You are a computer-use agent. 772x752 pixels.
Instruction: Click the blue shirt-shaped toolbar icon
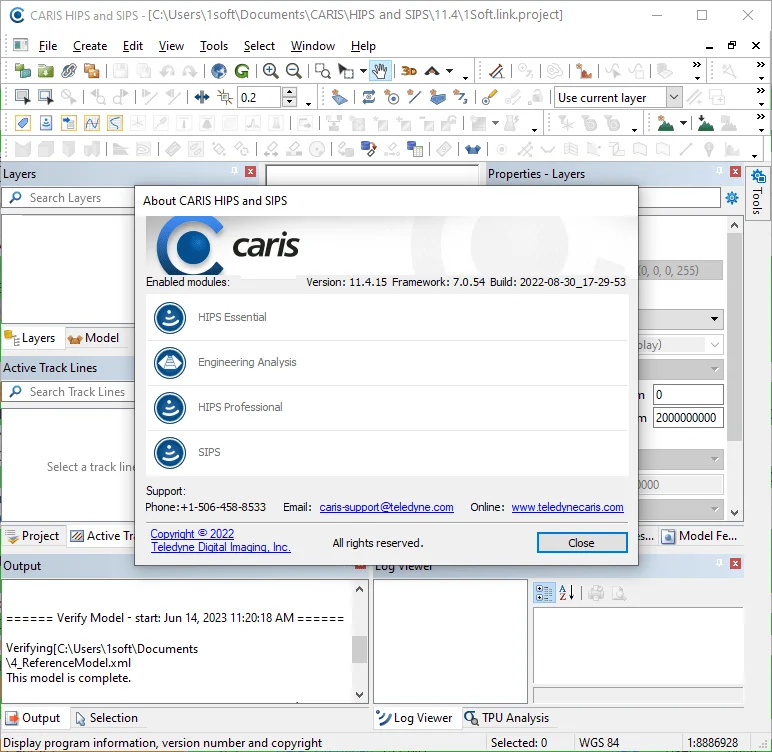coord(473,148)
